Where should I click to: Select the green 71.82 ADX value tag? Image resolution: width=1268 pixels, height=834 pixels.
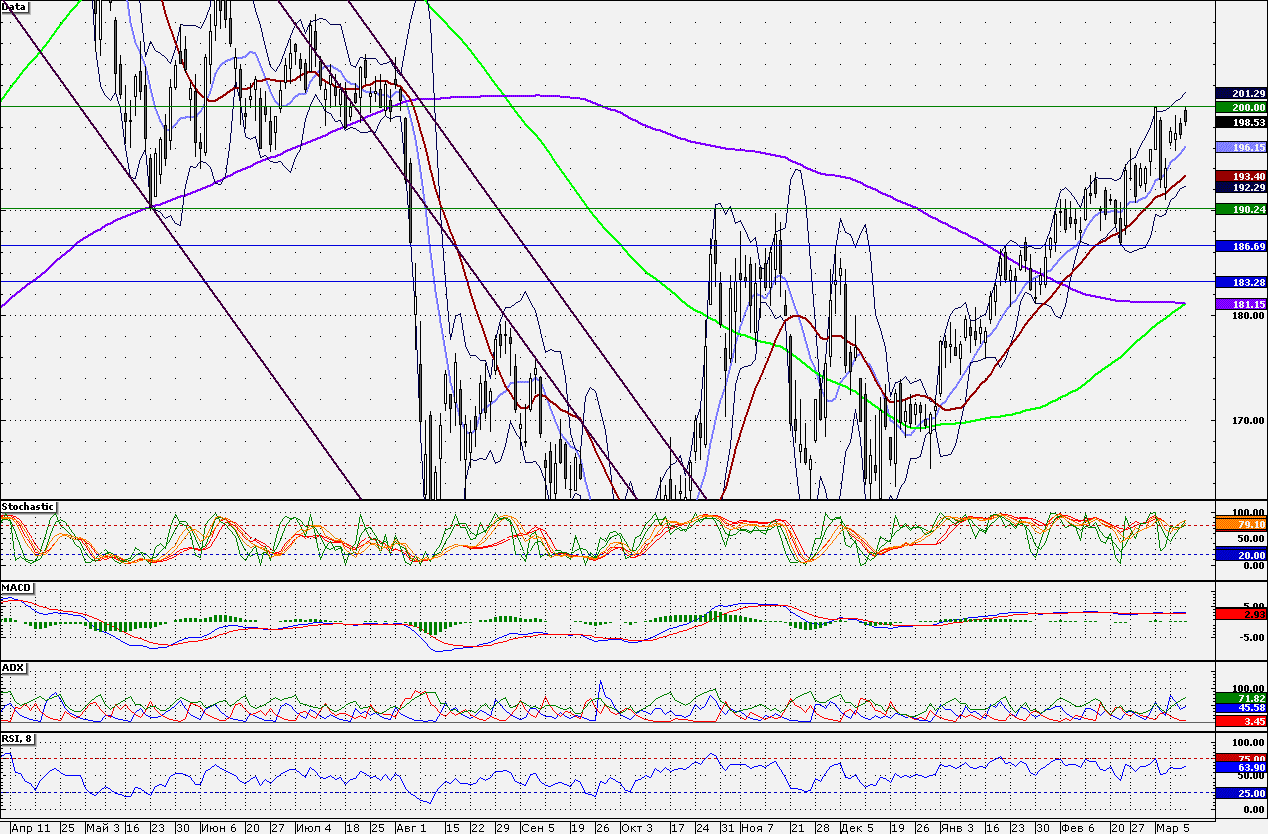point(1241,697)
